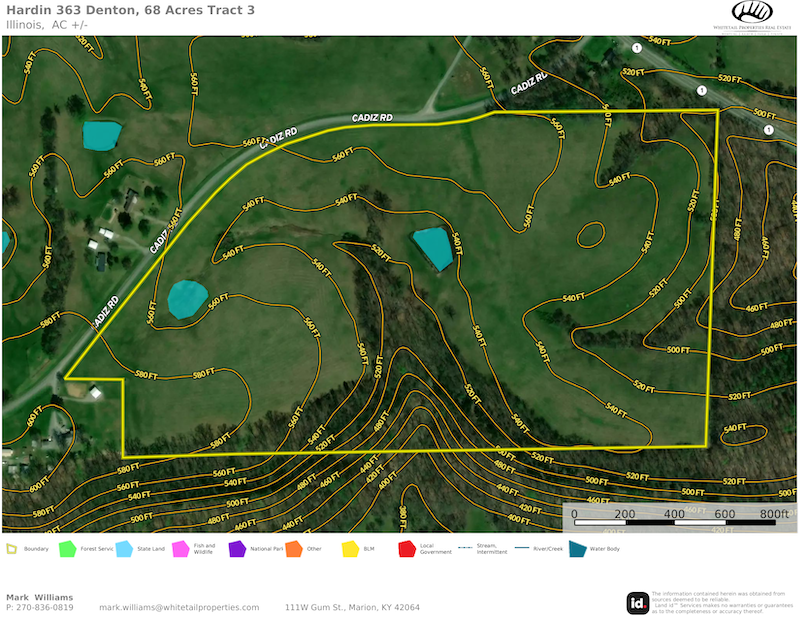Click the yellow BLM legend icon
This screenshot has width=800, height=618.
tap(350, 548)
